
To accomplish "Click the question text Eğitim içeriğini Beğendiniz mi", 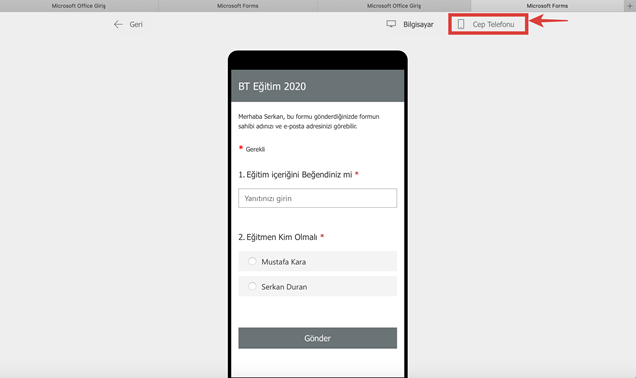I will point(299,175).
